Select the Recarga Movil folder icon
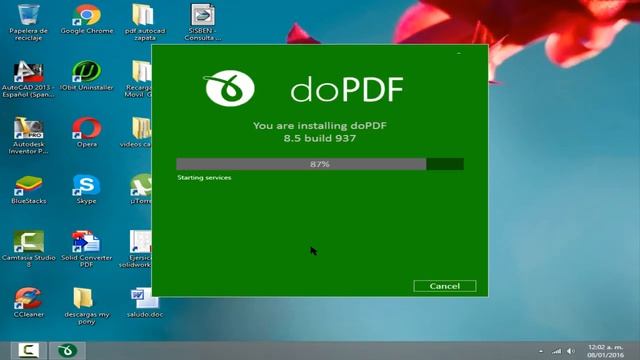640x360 pixels. point(138,79)
